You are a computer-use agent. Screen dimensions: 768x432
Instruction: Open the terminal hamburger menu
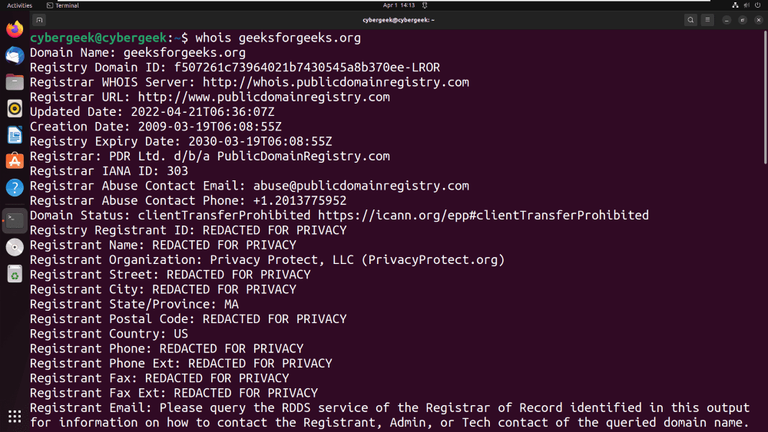pos(709,20)
